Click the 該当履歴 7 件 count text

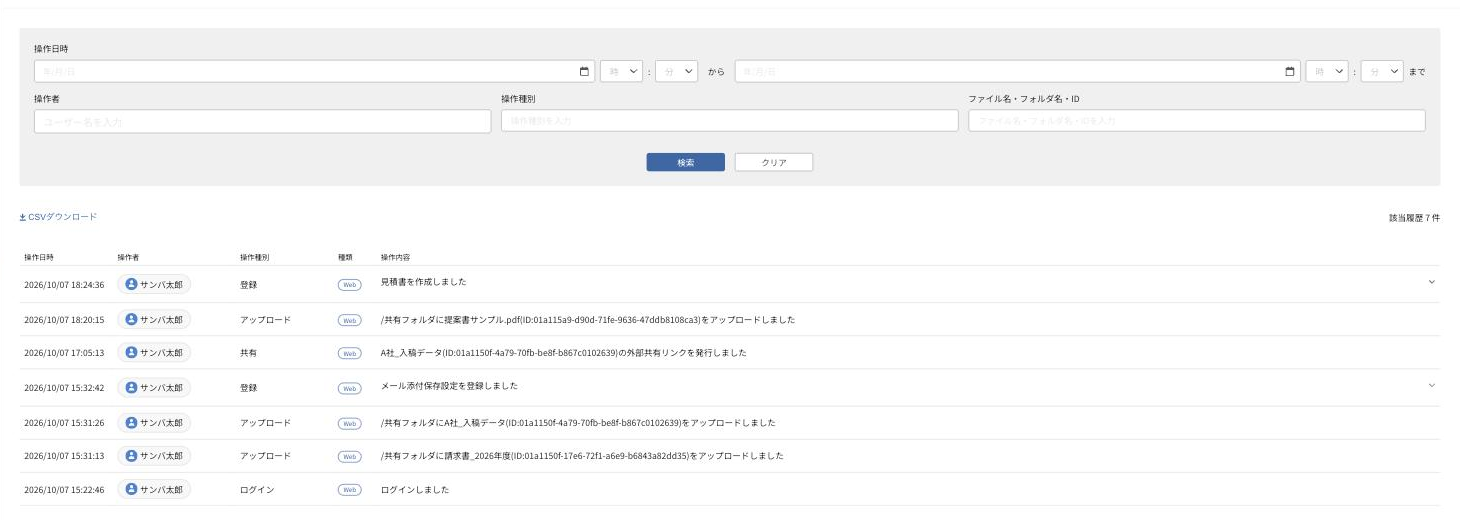[1413, 217]
